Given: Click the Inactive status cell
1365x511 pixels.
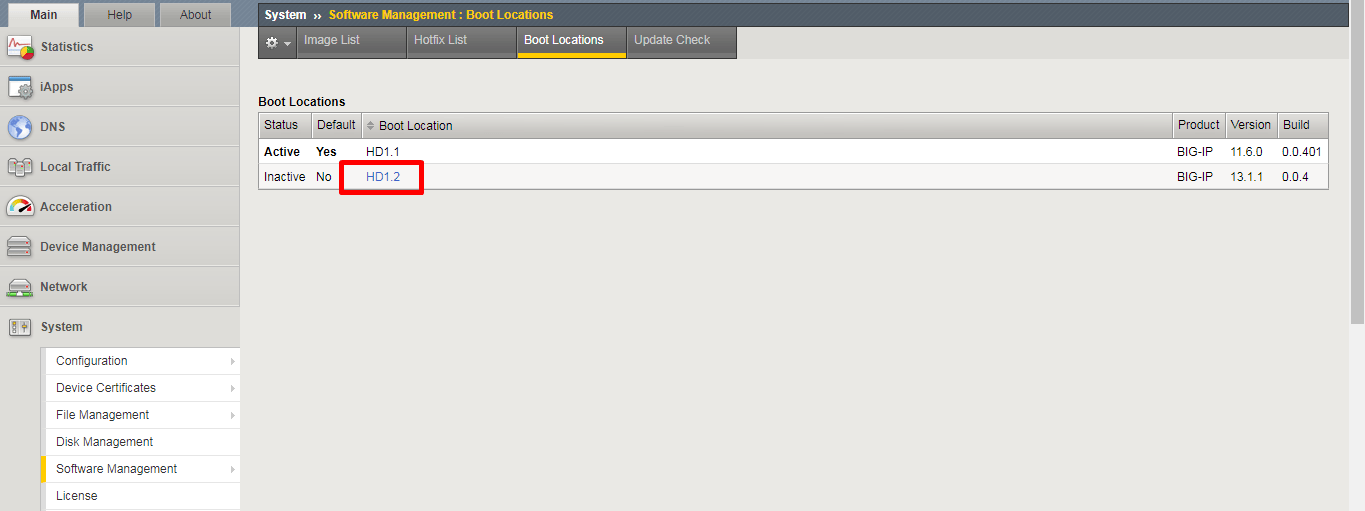Looking at the screenshot, I should [x=285, y=177].
